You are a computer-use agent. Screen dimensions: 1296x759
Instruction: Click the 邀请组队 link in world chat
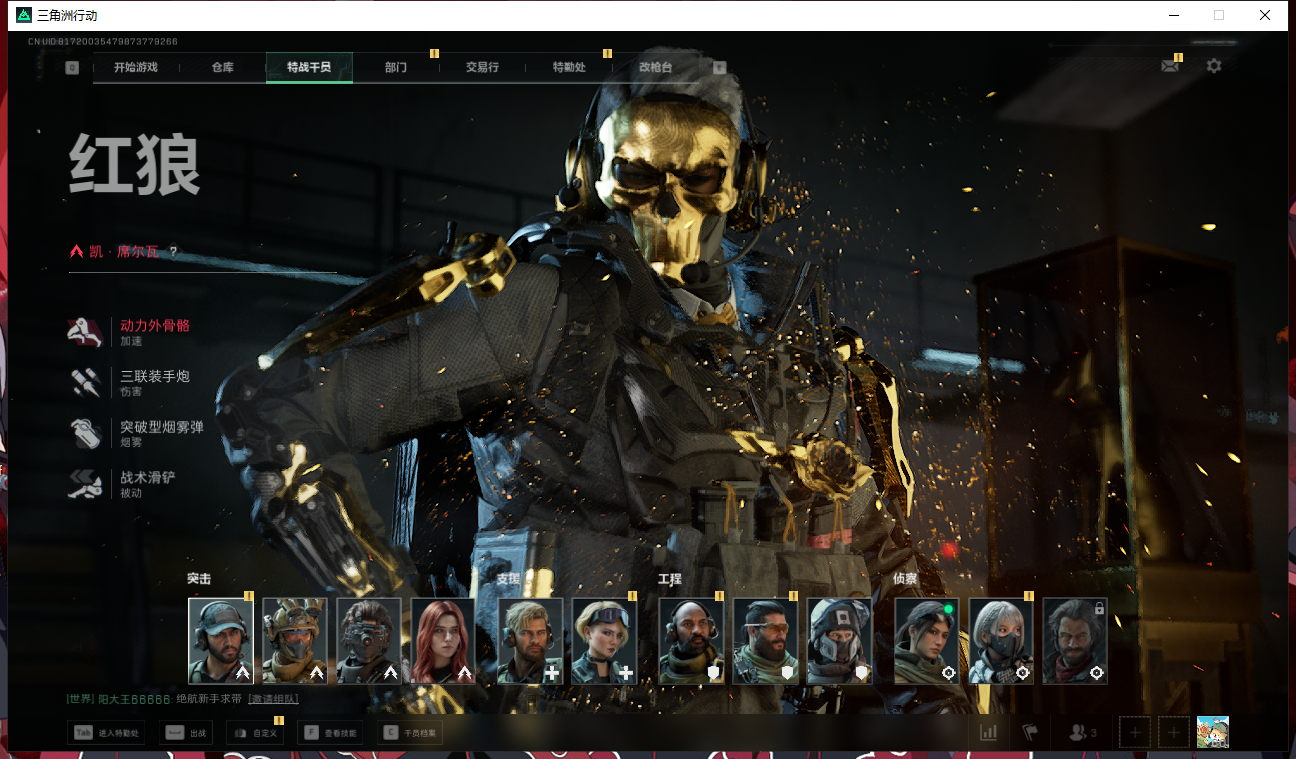pyautogui.click(x=272, y=699)
